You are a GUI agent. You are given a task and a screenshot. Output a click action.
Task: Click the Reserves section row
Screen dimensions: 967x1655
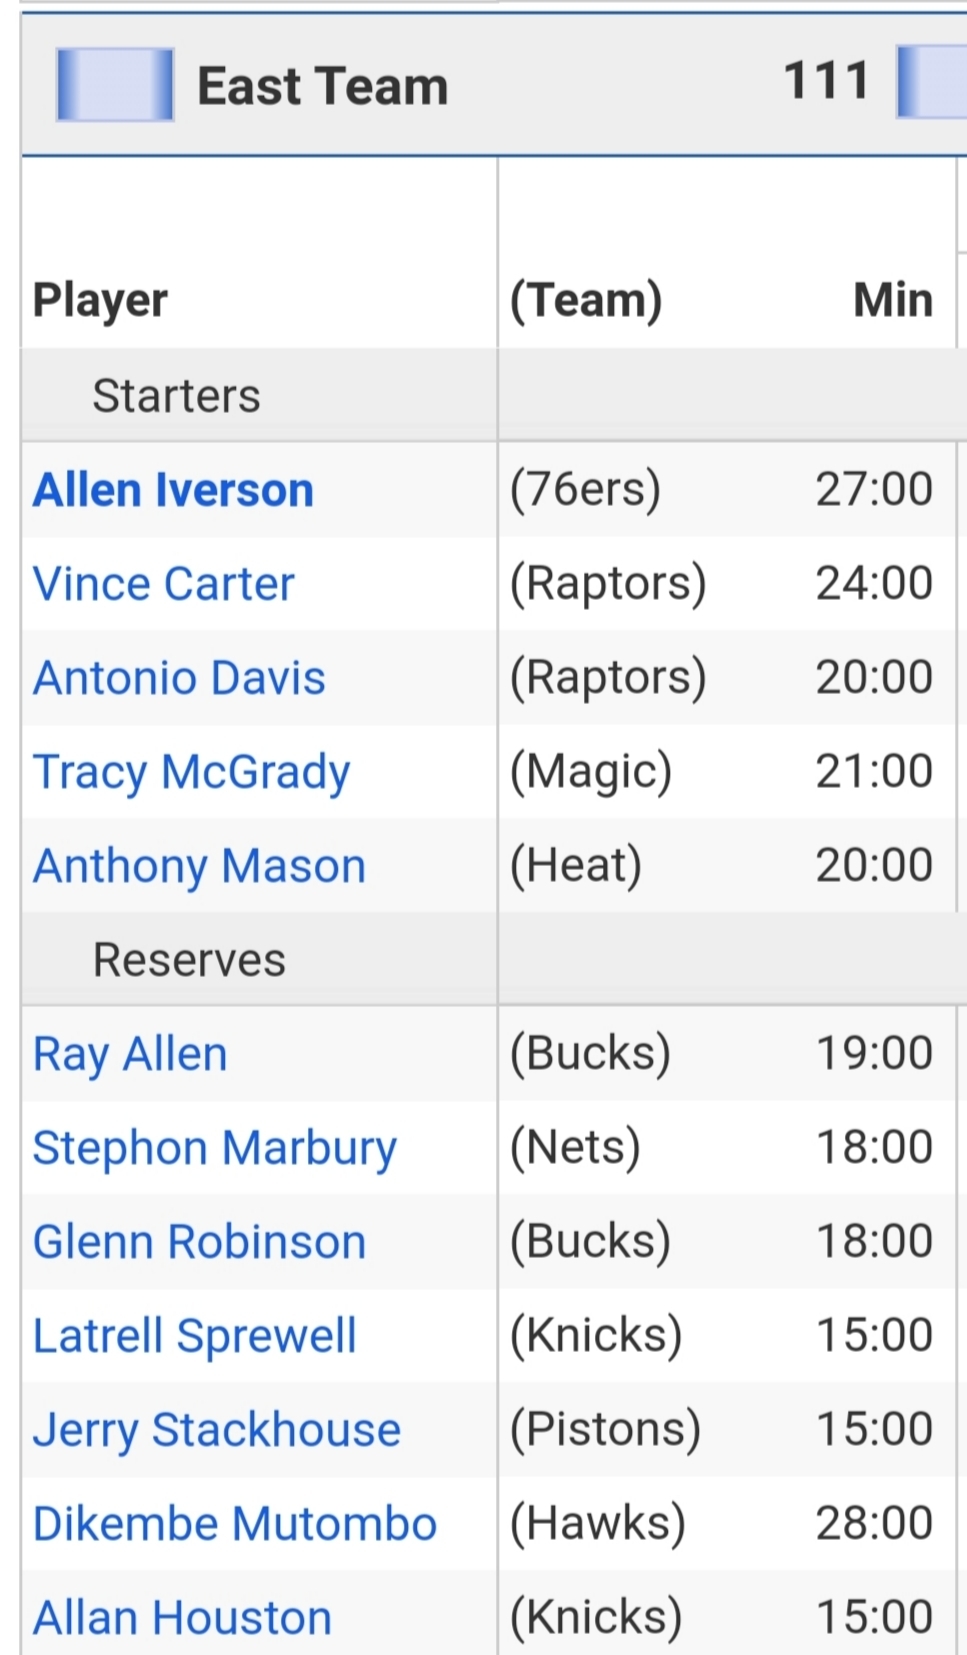(x=189, y=960)
